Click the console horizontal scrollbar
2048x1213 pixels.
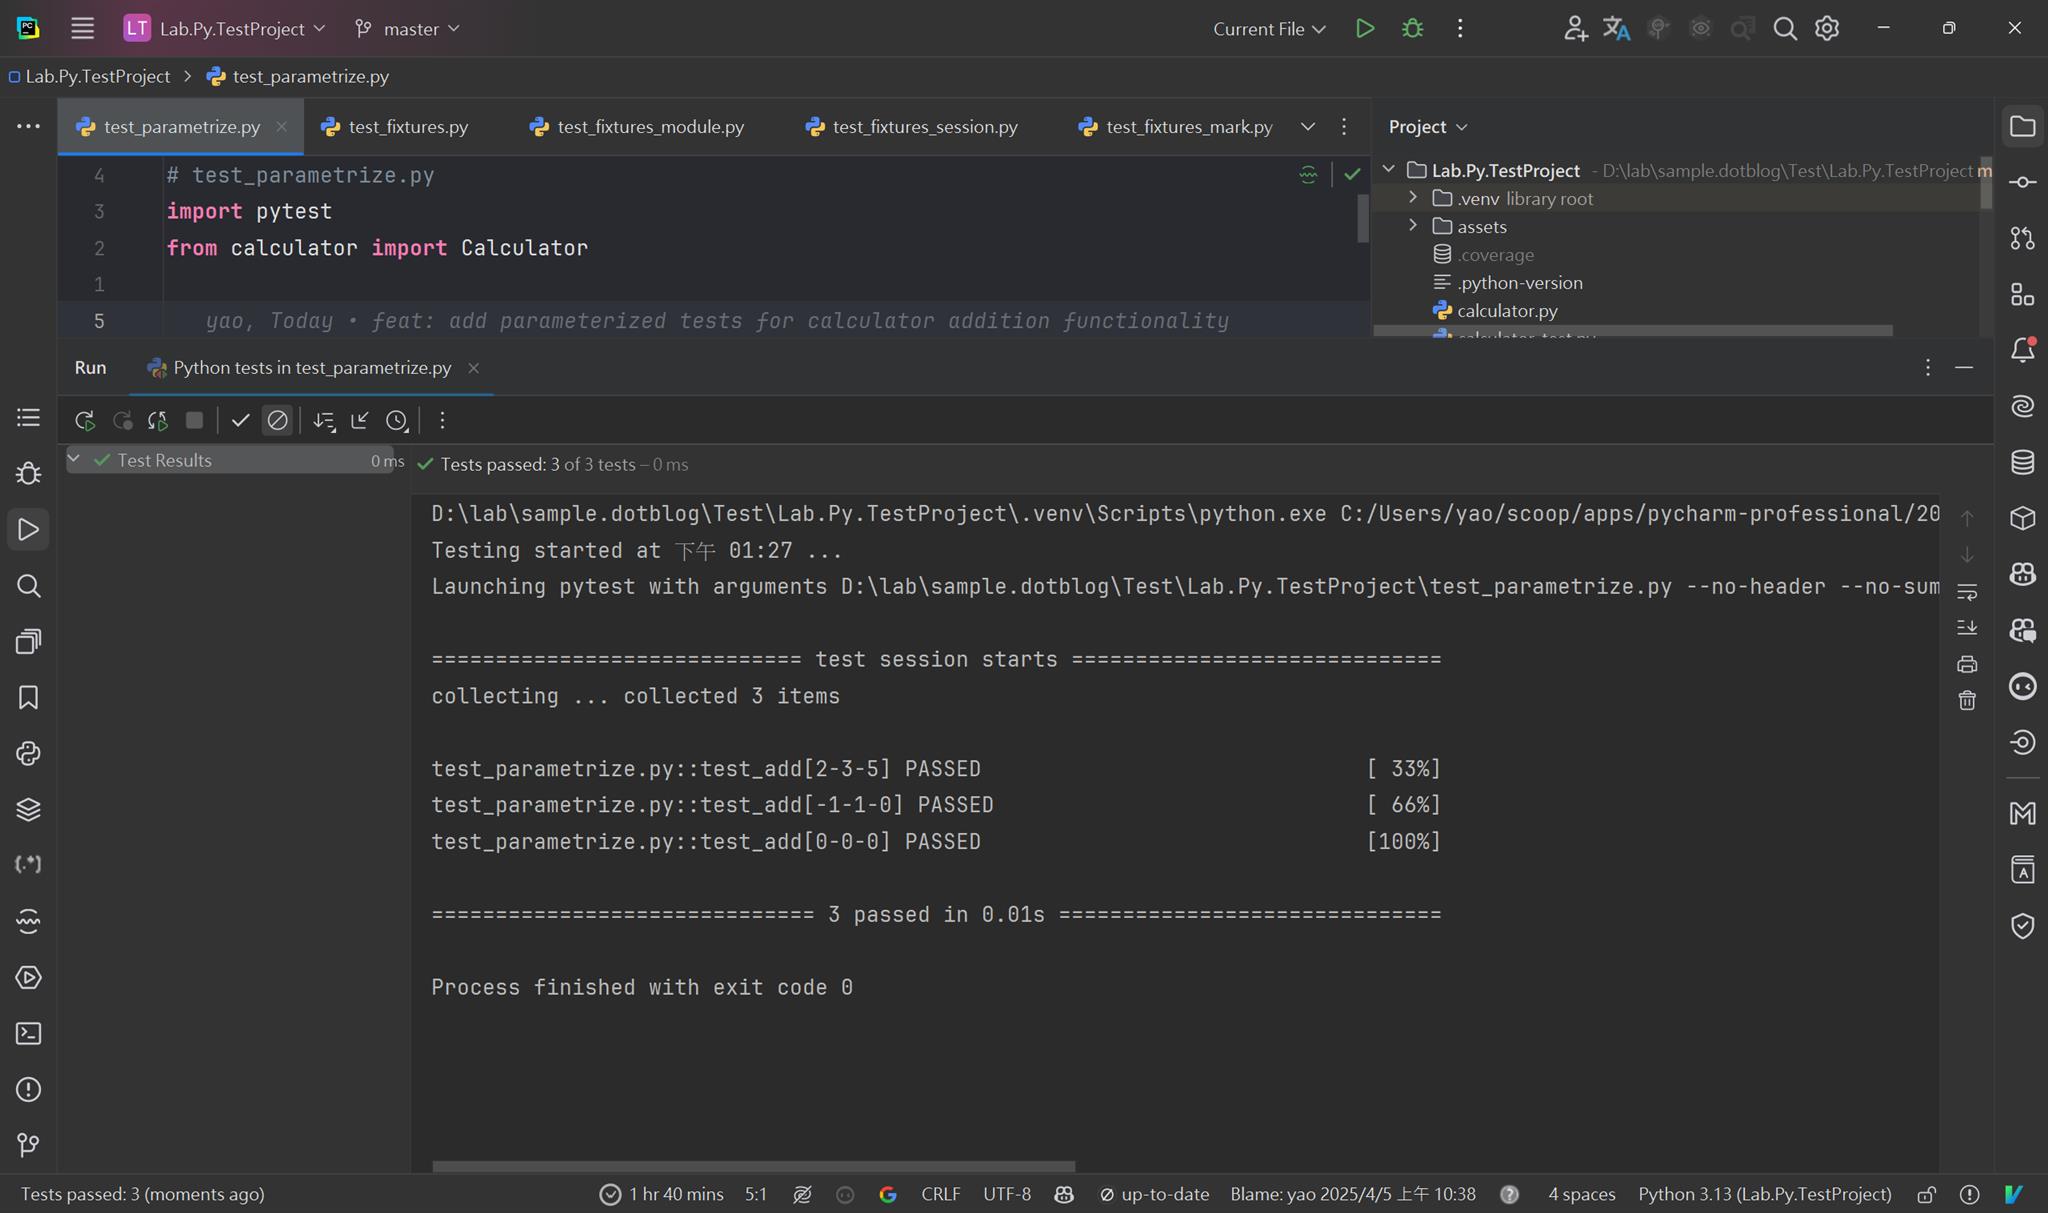click(753, 1166)
